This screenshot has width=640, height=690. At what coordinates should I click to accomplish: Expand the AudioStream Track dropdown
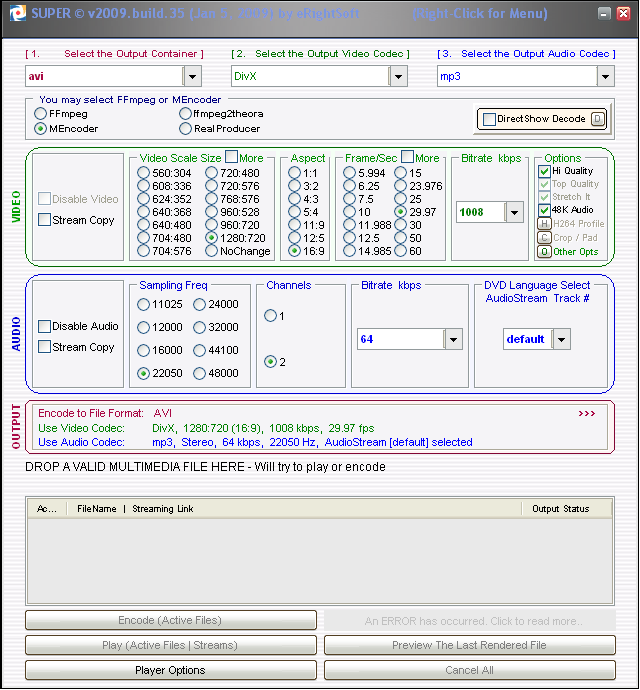561,339
